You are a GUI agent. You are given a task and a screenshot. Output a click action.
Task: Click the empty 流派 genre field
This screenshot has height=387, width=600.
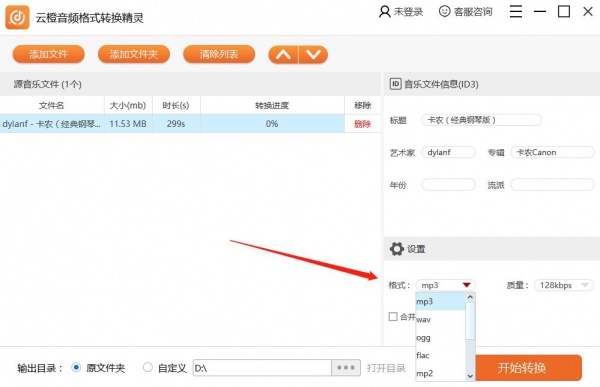(553, 185)
